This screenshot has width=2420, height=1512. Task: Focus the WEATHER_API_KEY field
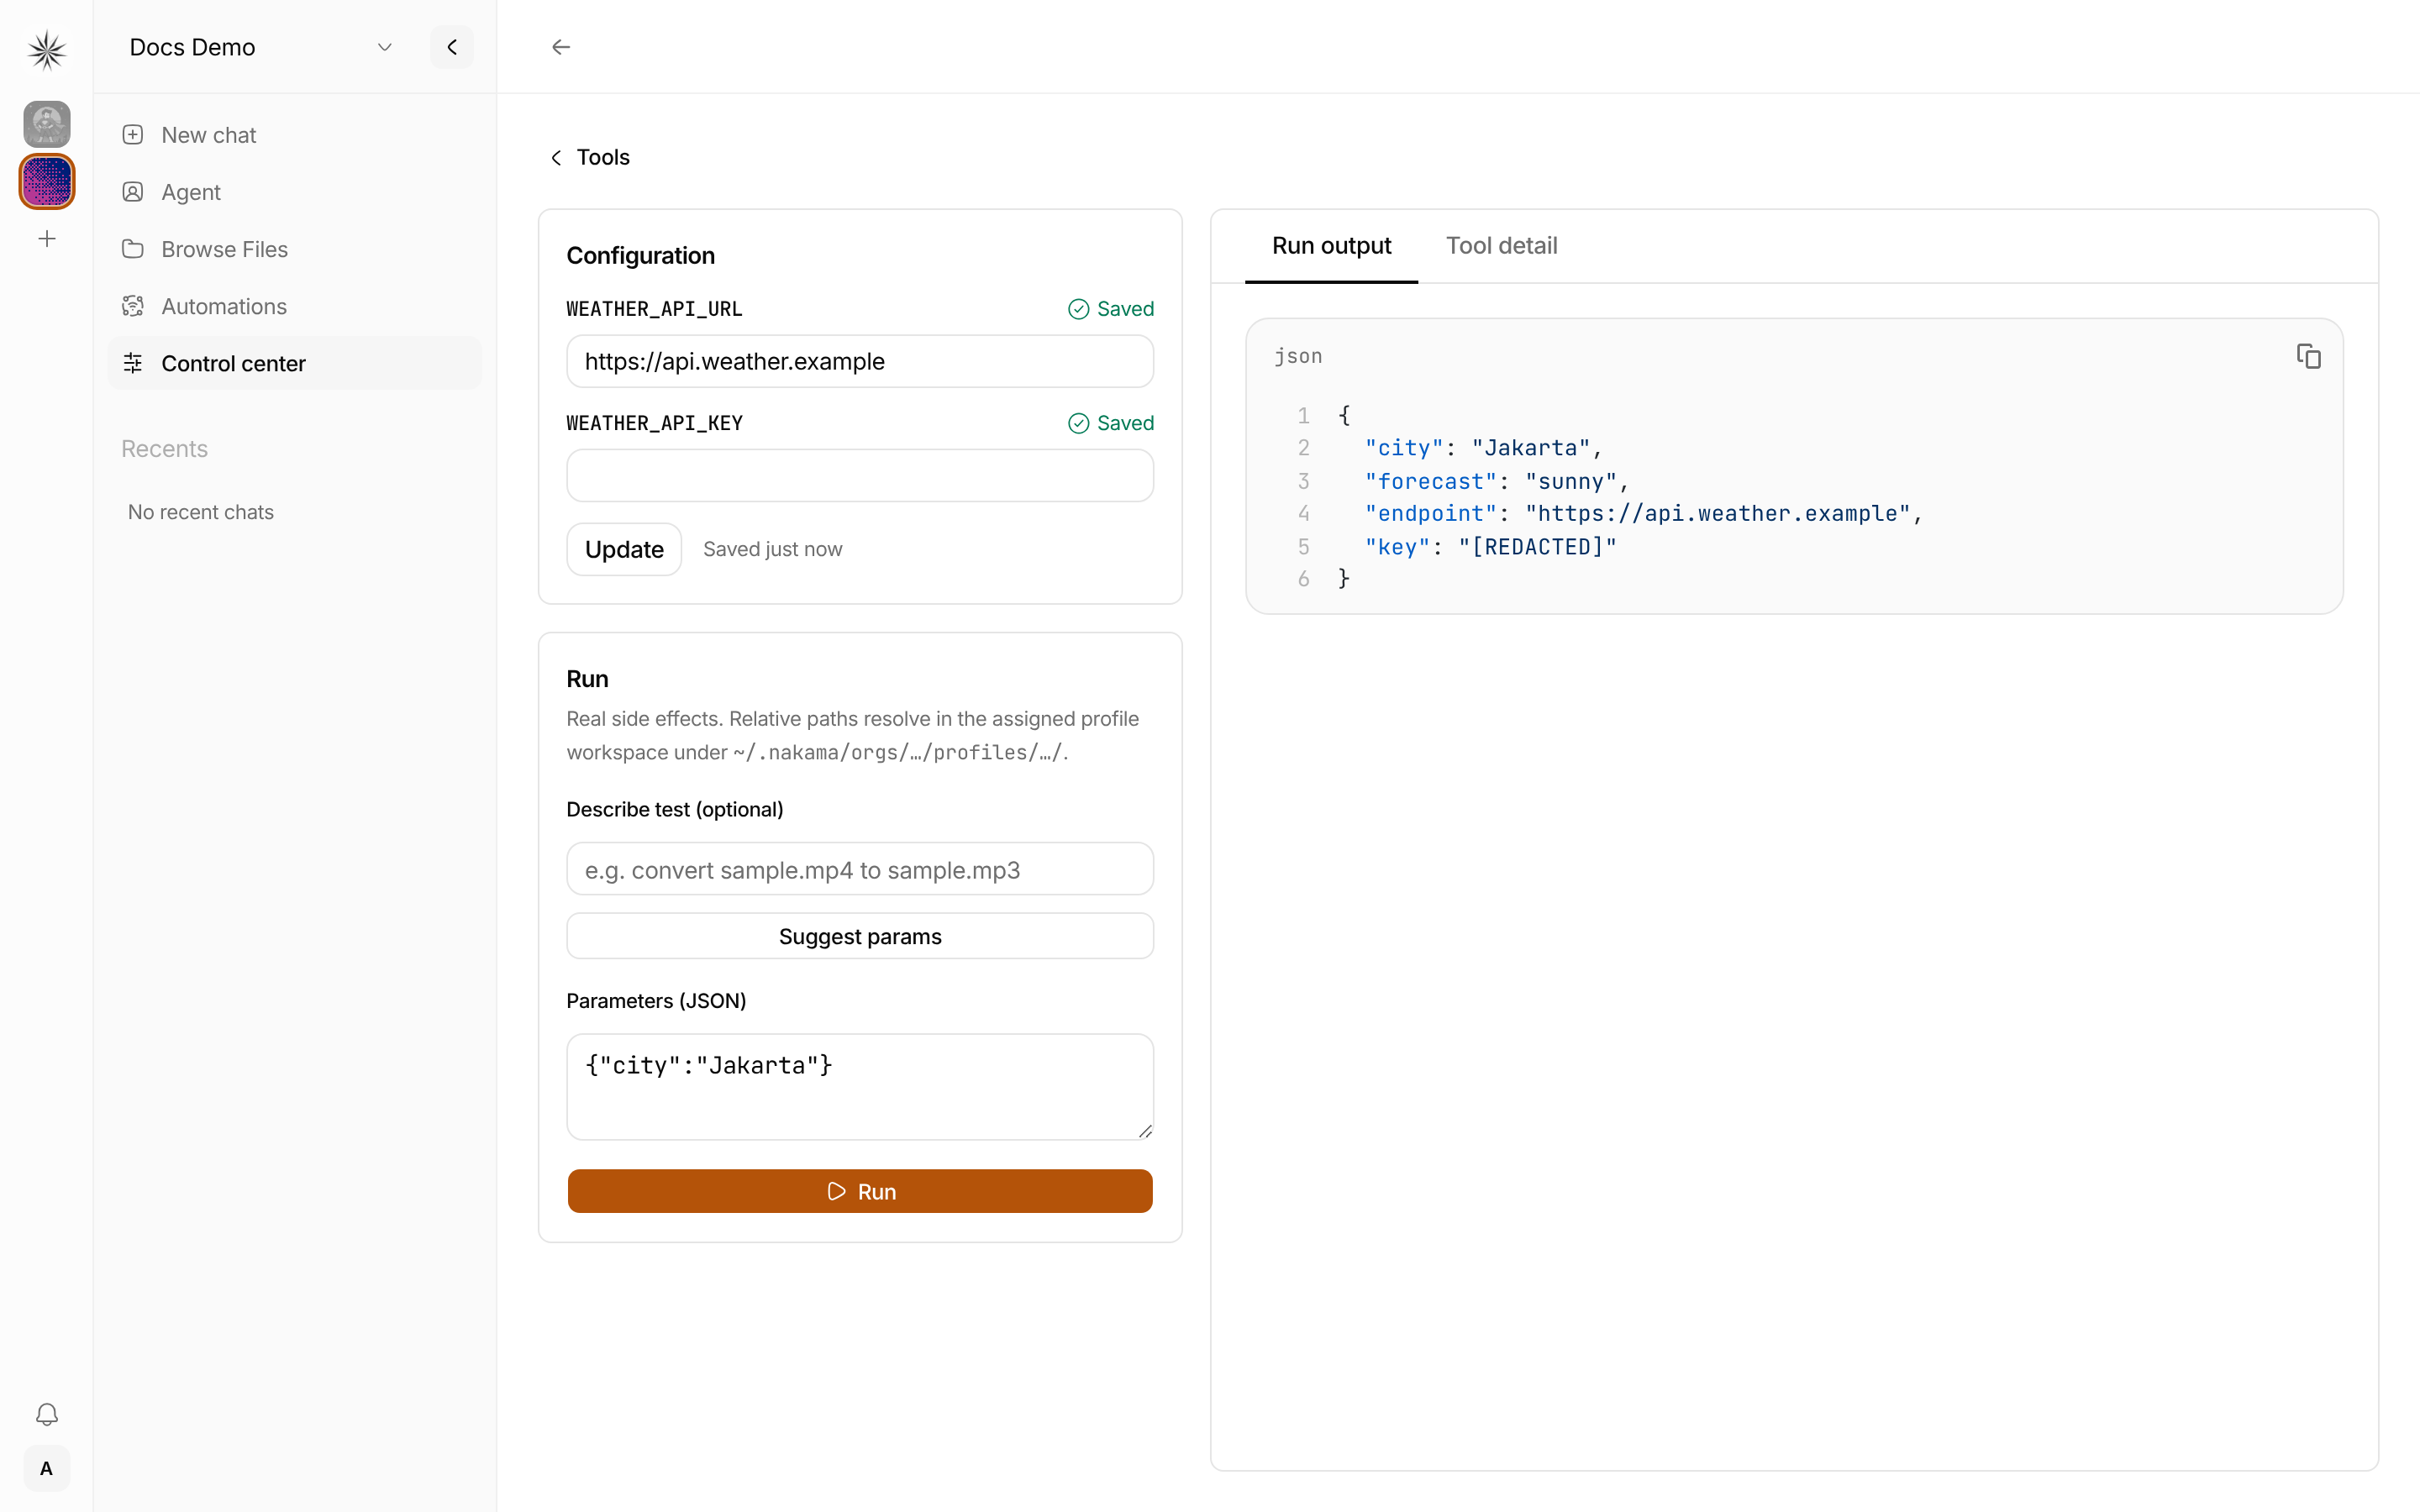point(860,475)
